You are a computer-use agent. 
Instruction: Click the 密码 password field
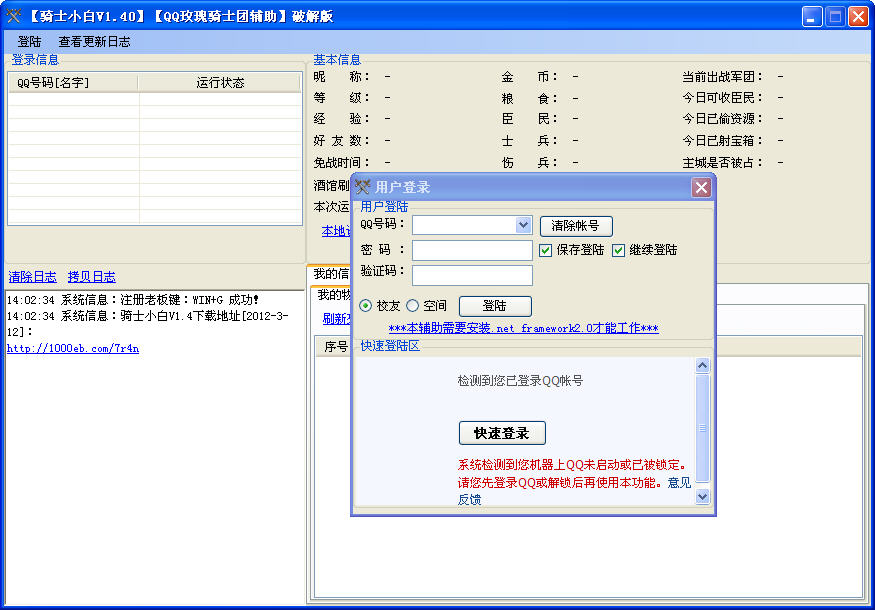(472, 250)
